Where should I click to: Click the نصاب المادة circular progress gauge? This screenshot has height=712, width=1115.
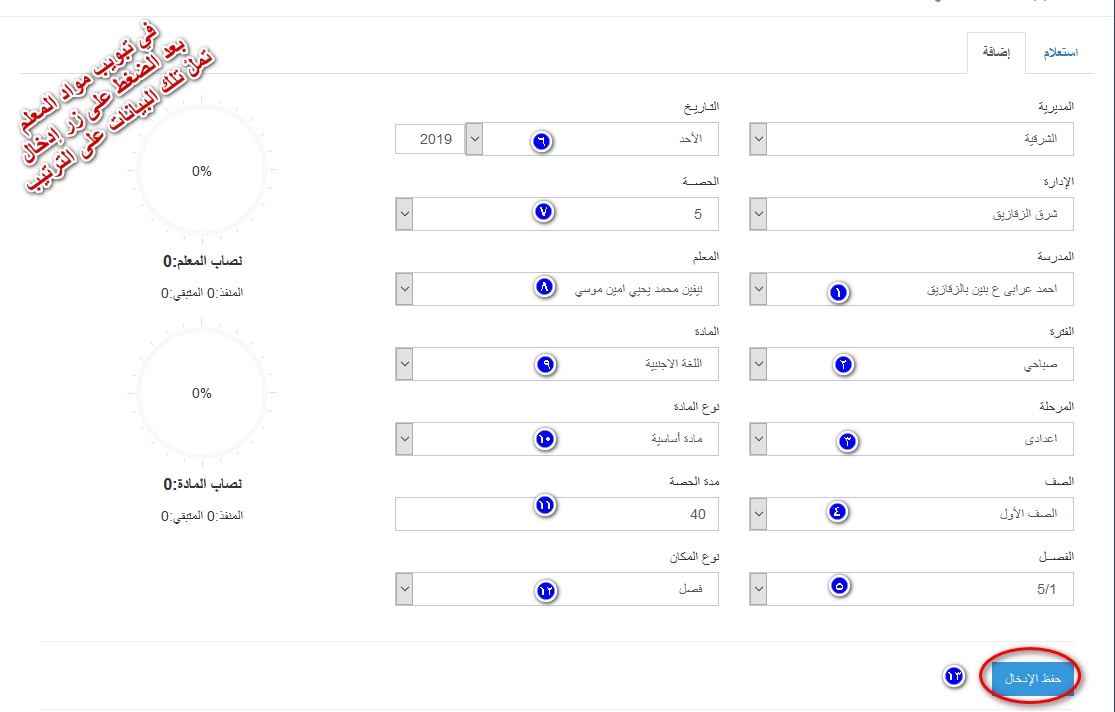(202, 393)
